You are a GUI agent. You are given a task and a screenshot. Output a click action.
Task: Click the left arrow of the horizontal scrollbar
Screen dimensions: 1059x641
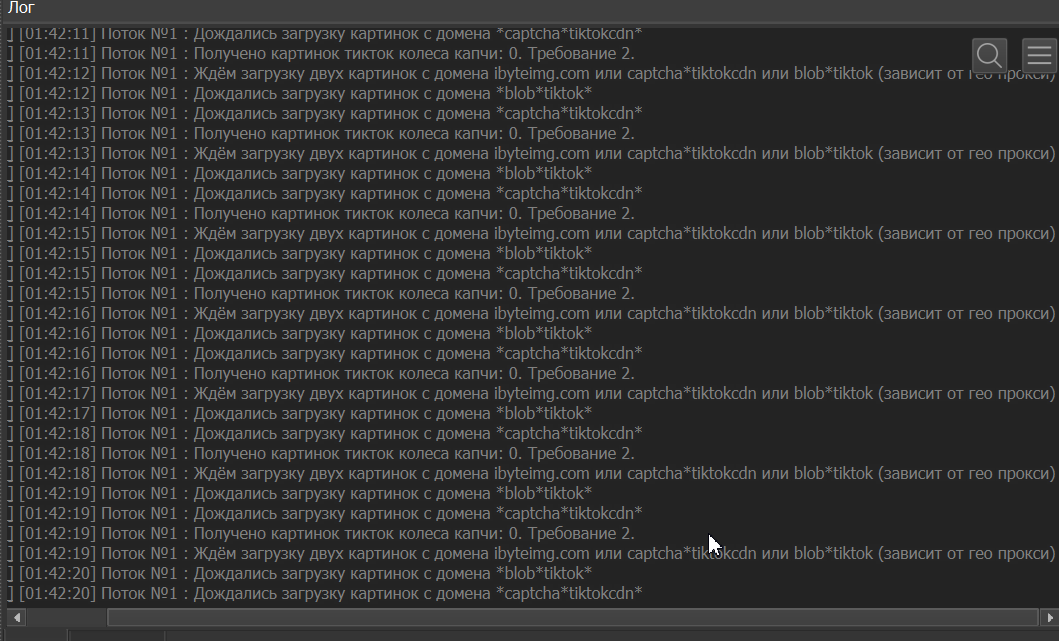coord(16,618)
